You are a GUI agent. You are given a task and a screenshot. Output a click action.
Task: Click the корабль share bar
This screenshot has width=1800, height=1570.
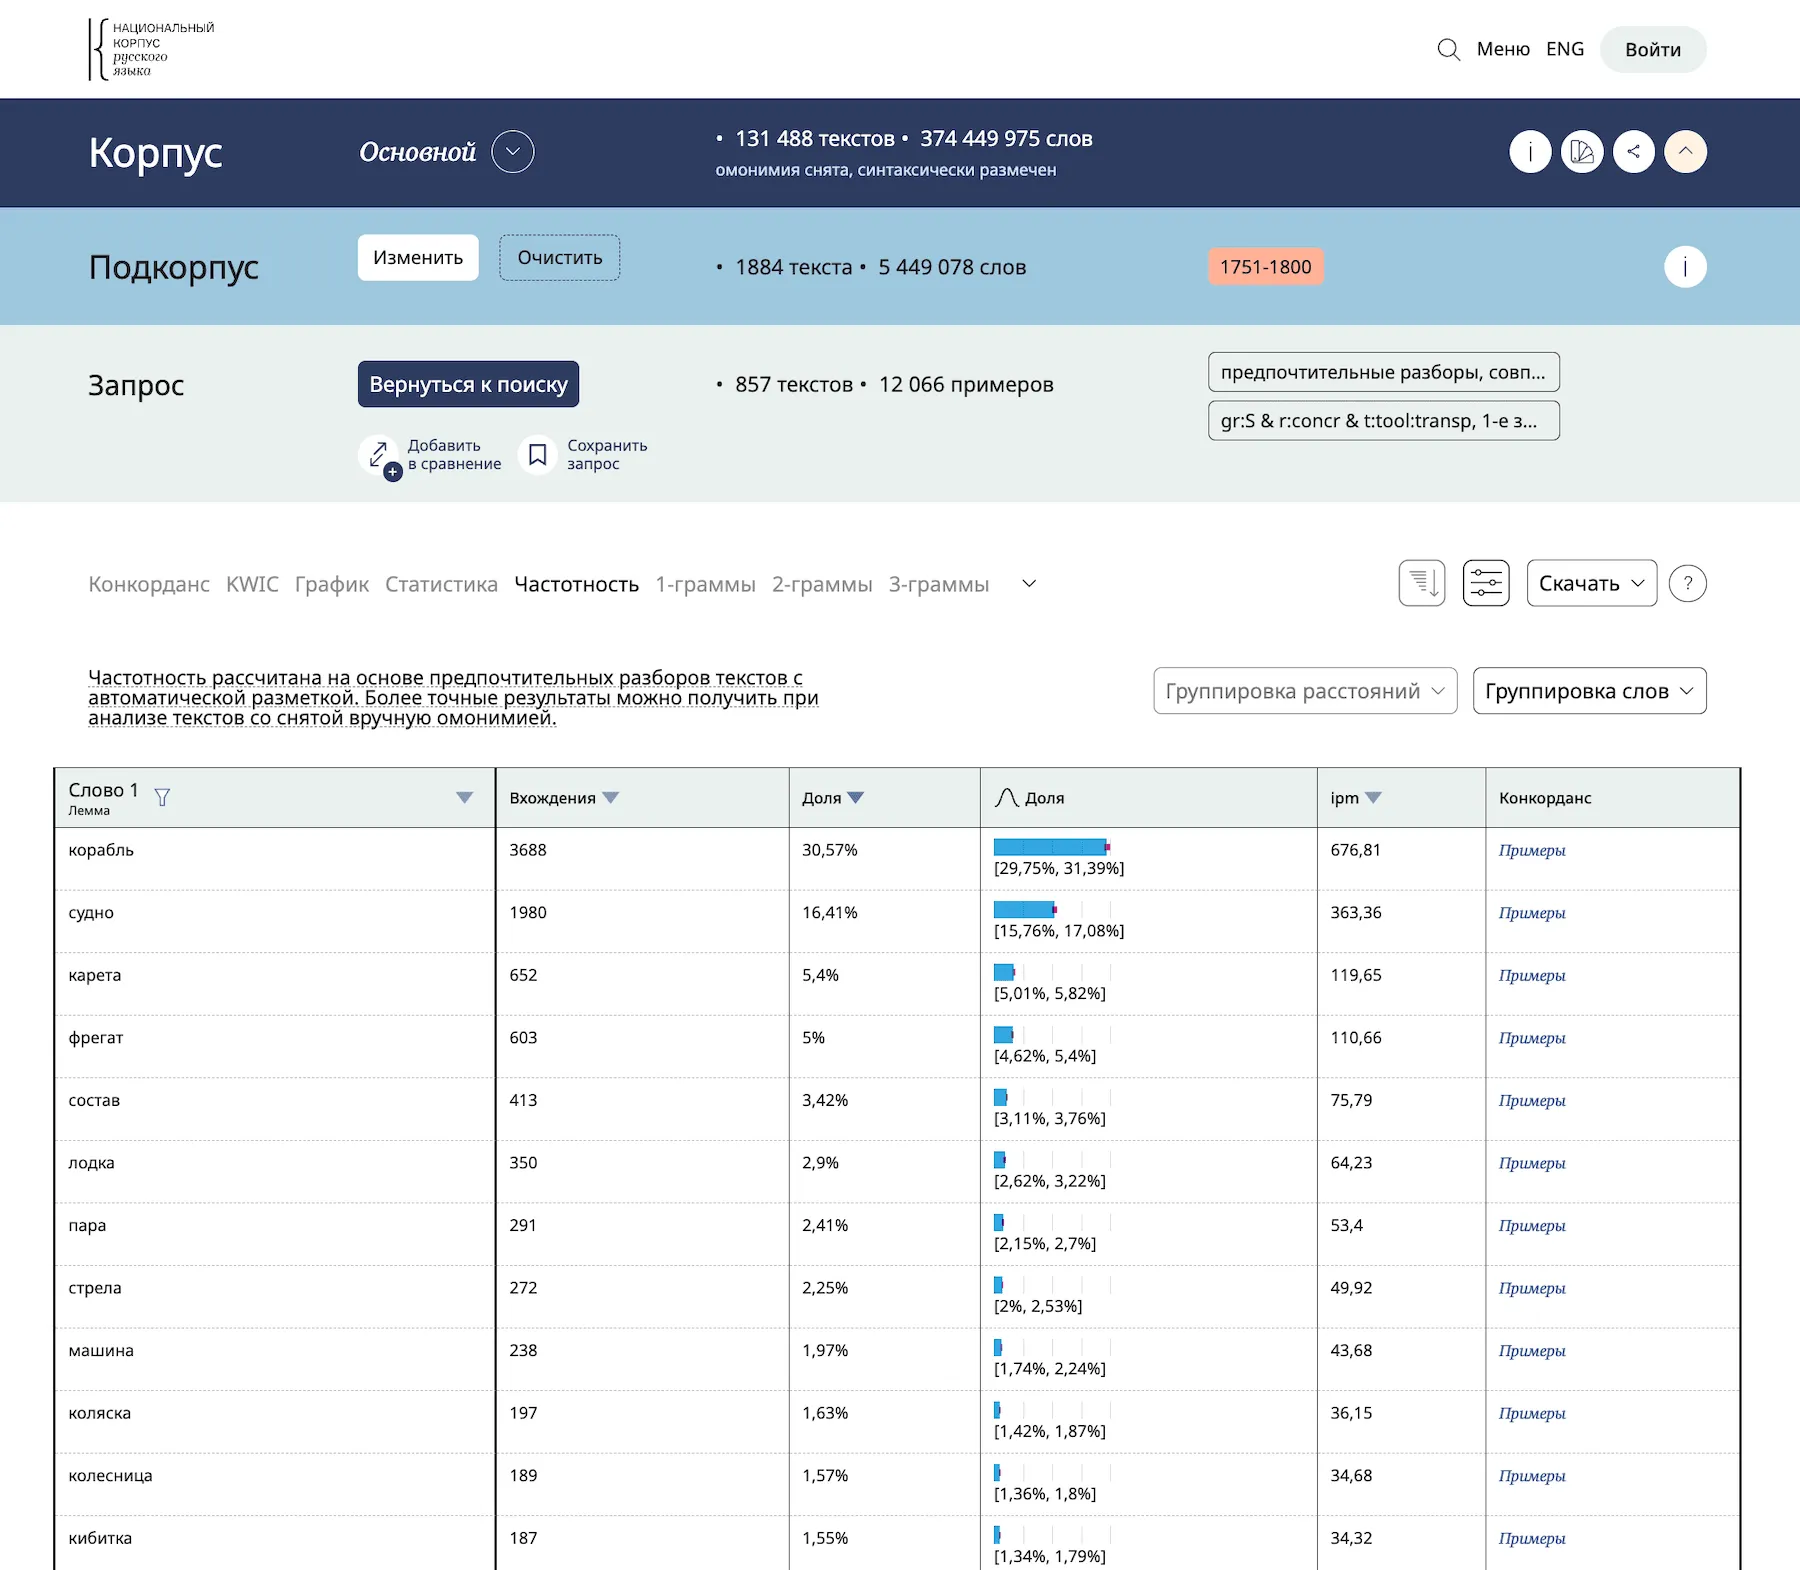coord(1052,847)
